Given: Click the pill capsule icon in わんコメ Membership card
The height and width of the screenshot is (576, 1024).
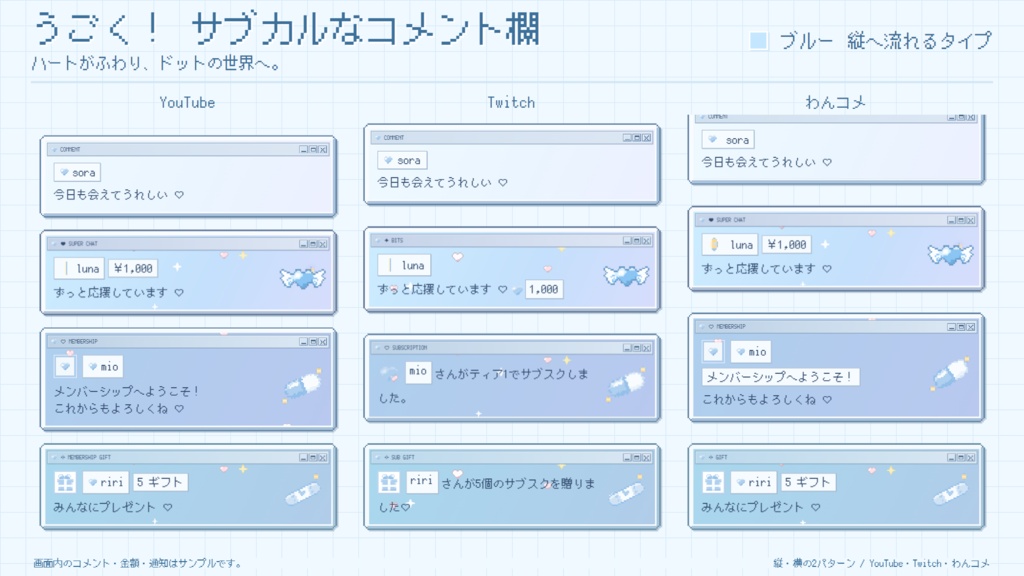Looking at the screenshot, I should click(950, 374).
